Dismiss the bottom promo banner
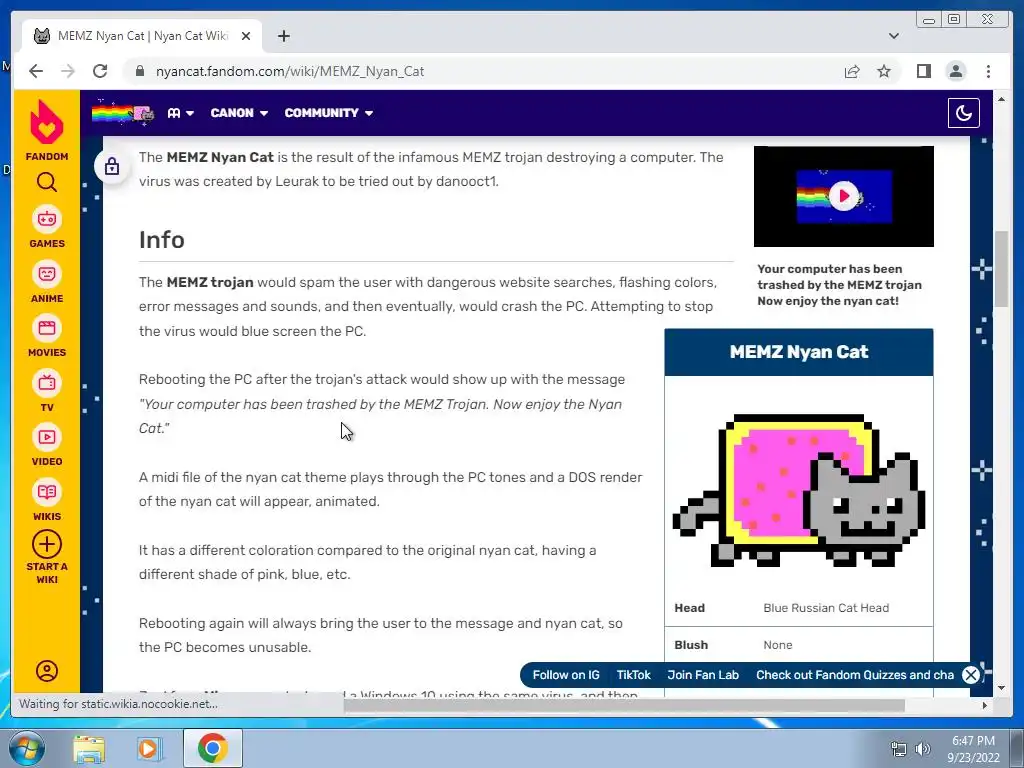This screenshot has height=768, width=1024. pyautogui.click(x=971, y=675)
